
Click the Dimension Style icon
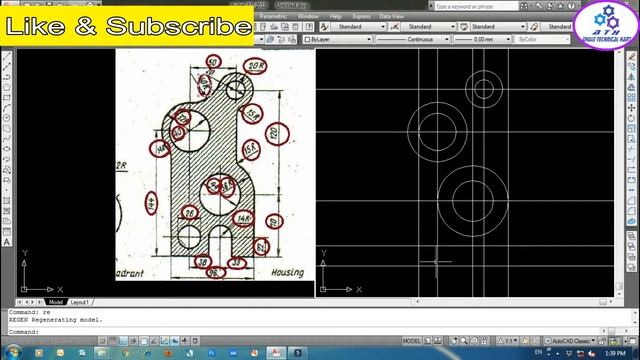(x=394, y=27)
